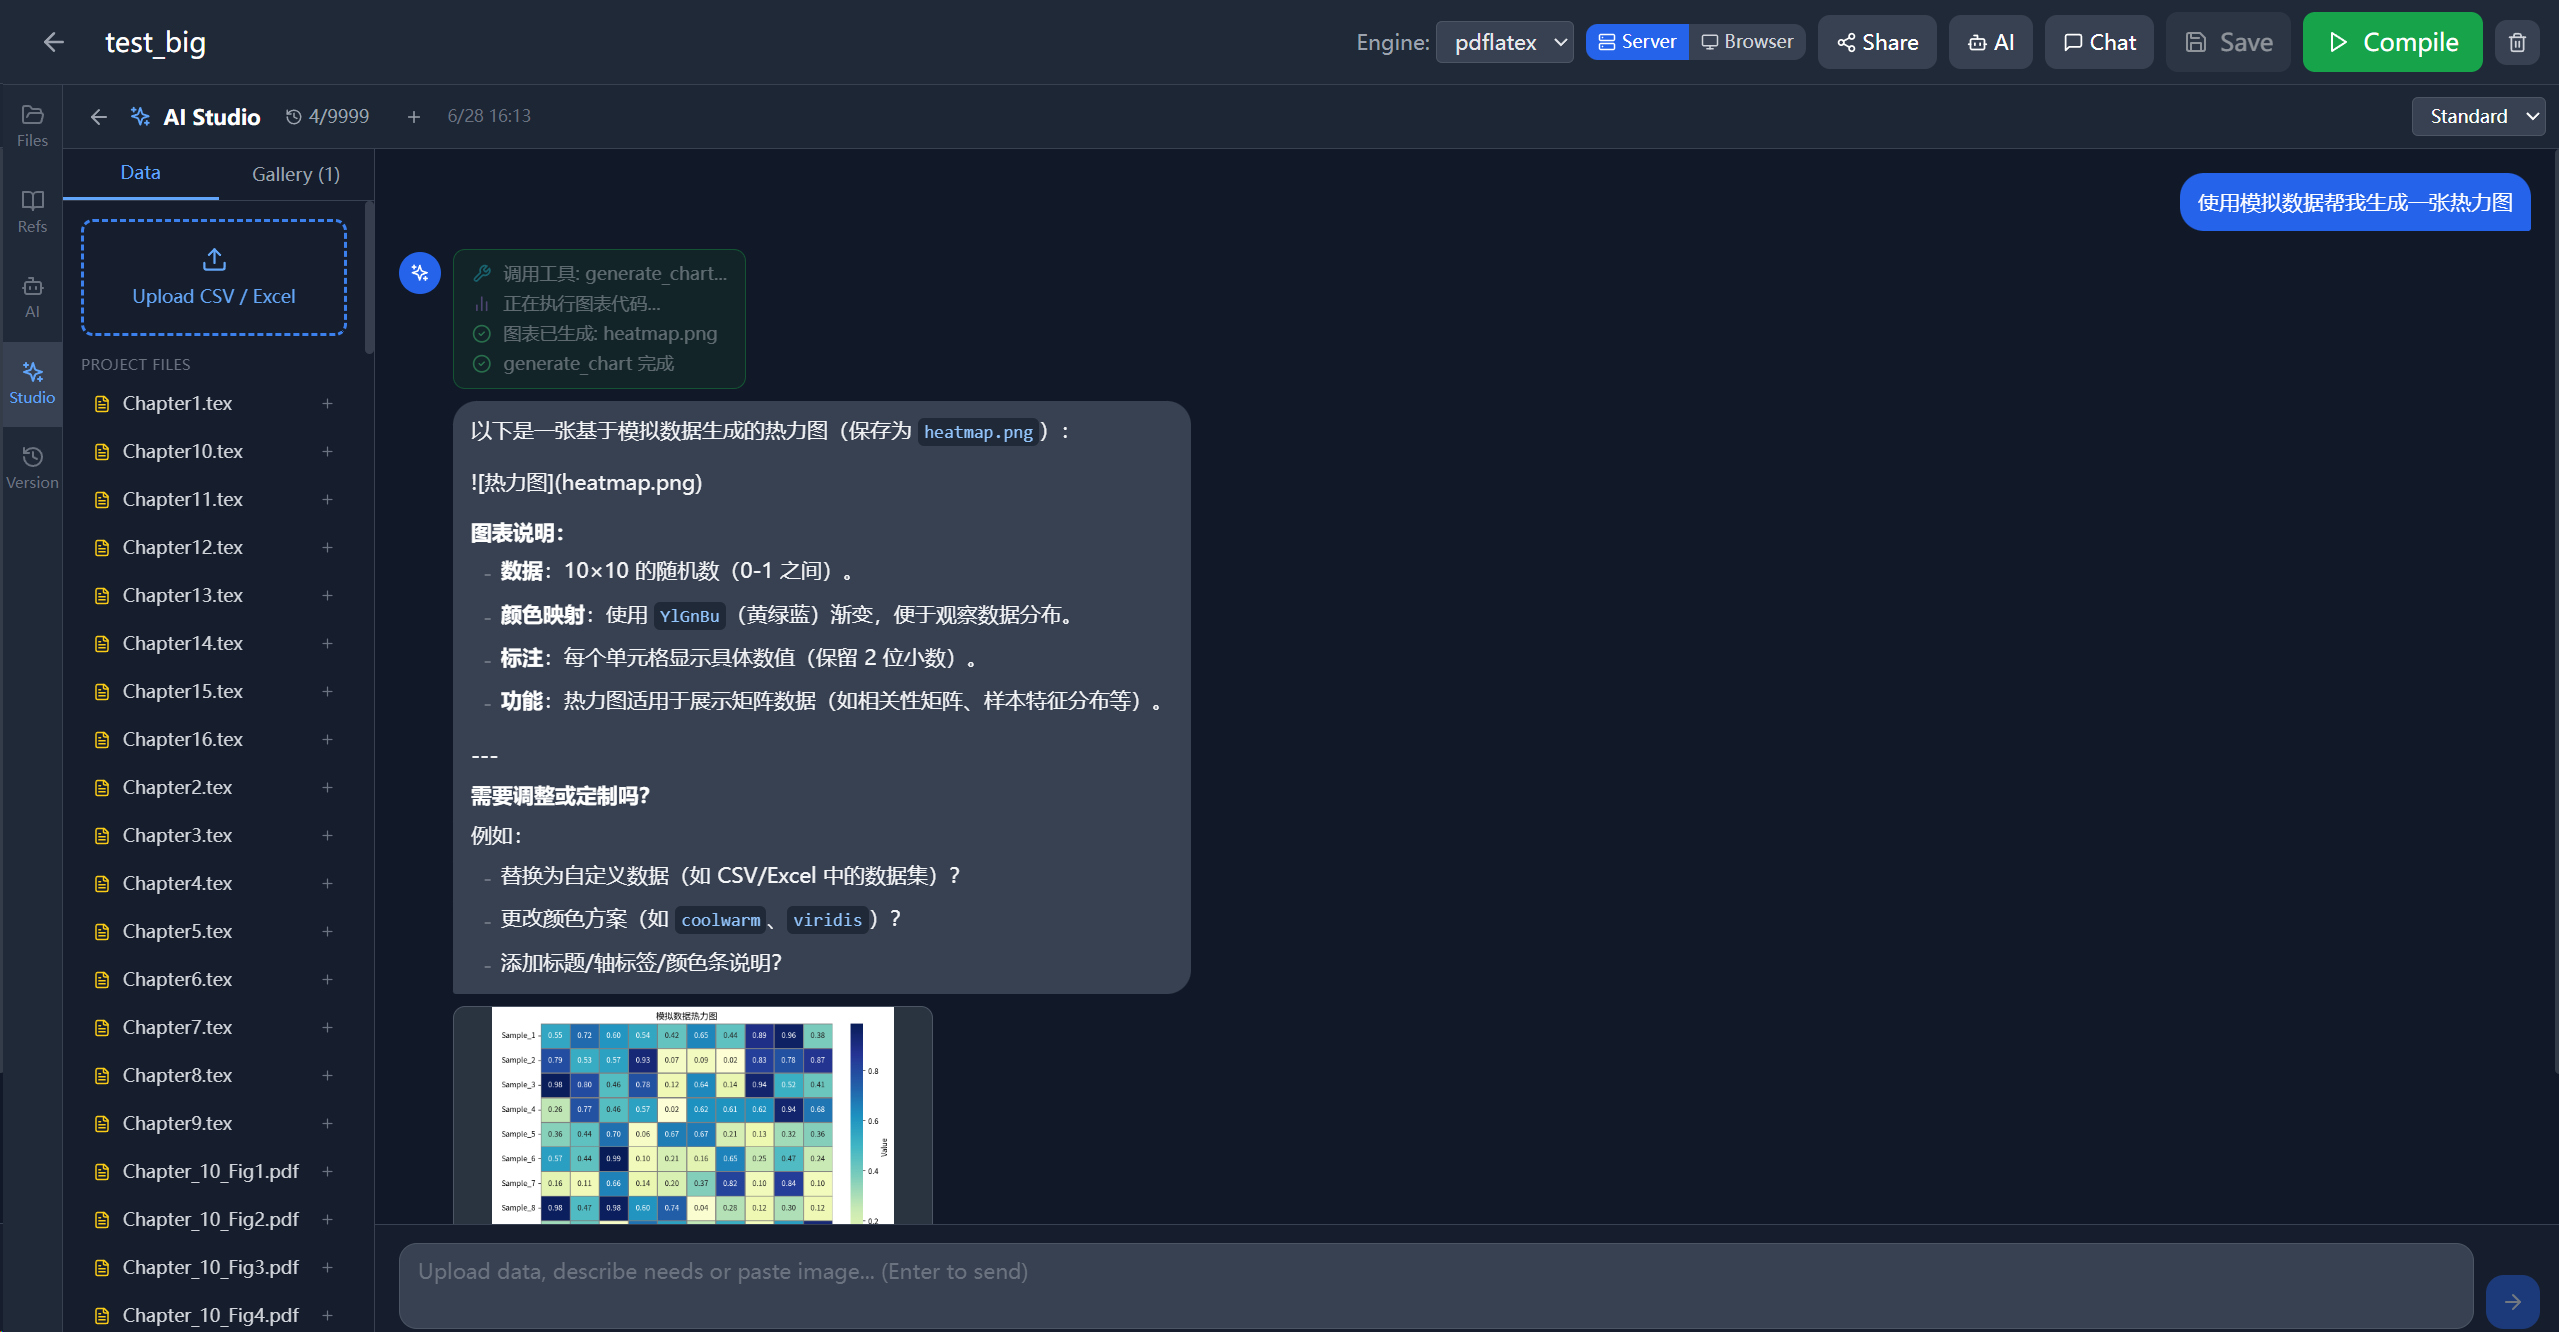Click the viridis code tag
The image size is (2559, 1332).
pyautogui.click(x=827, y=920)
